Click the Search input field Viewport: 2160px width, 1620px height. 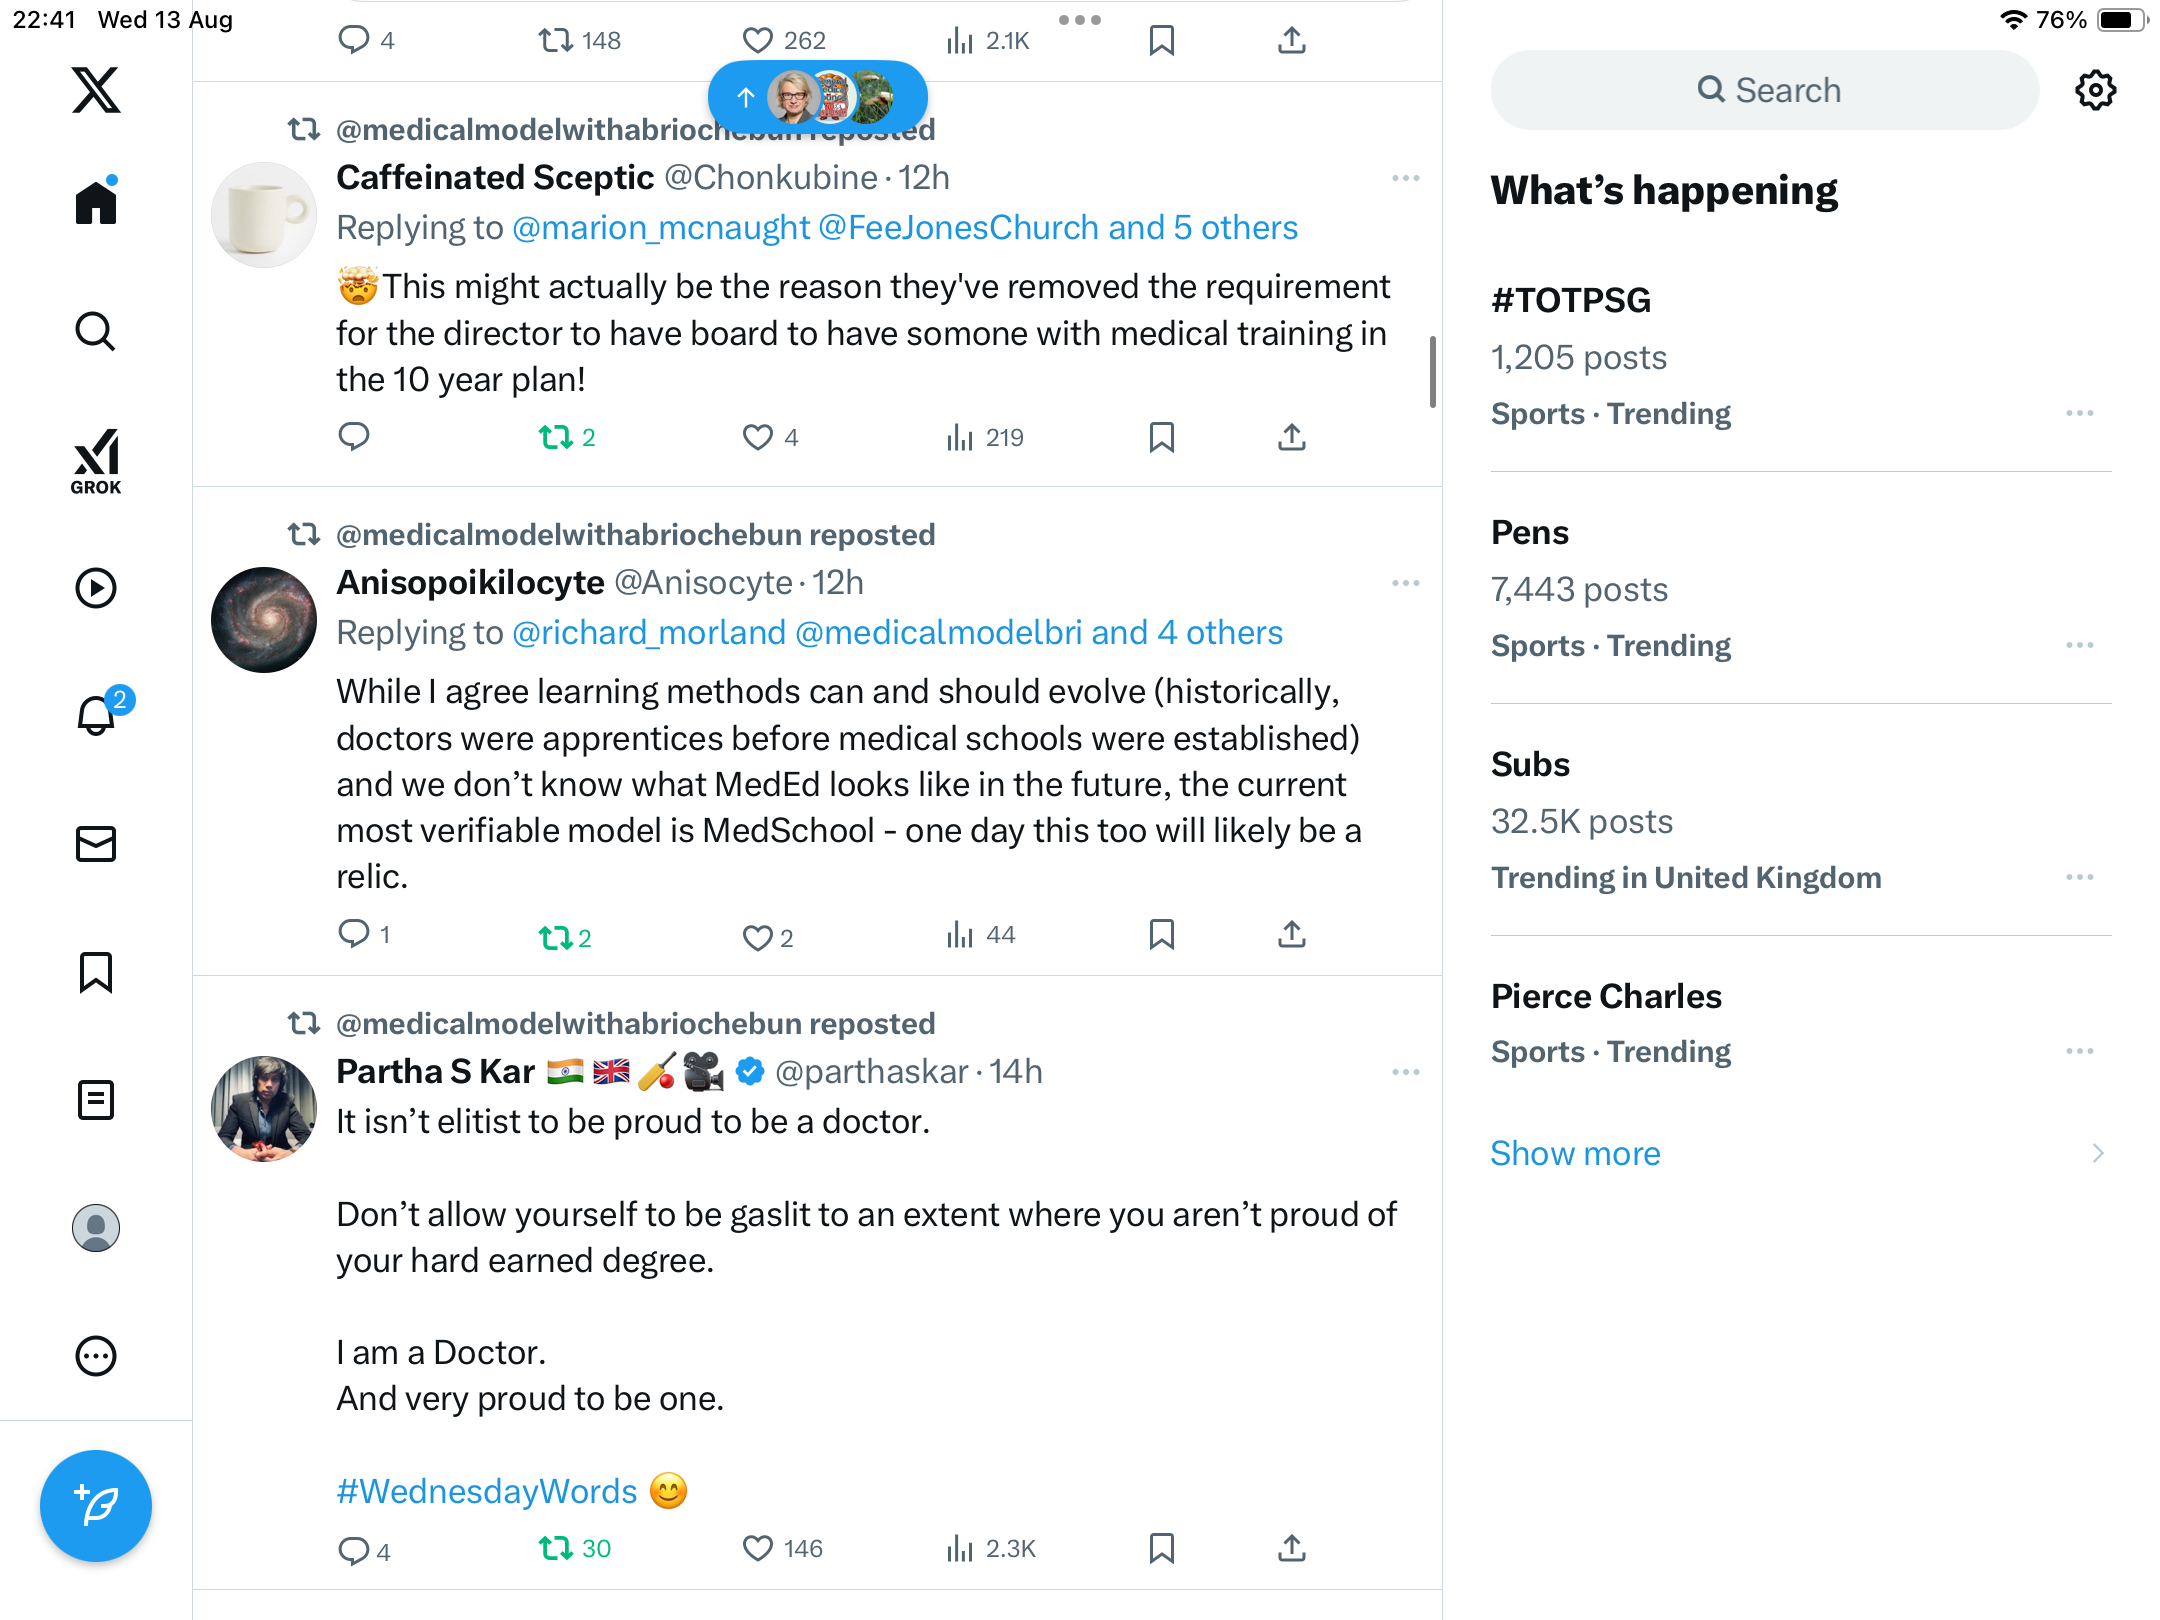point(1765,90)
